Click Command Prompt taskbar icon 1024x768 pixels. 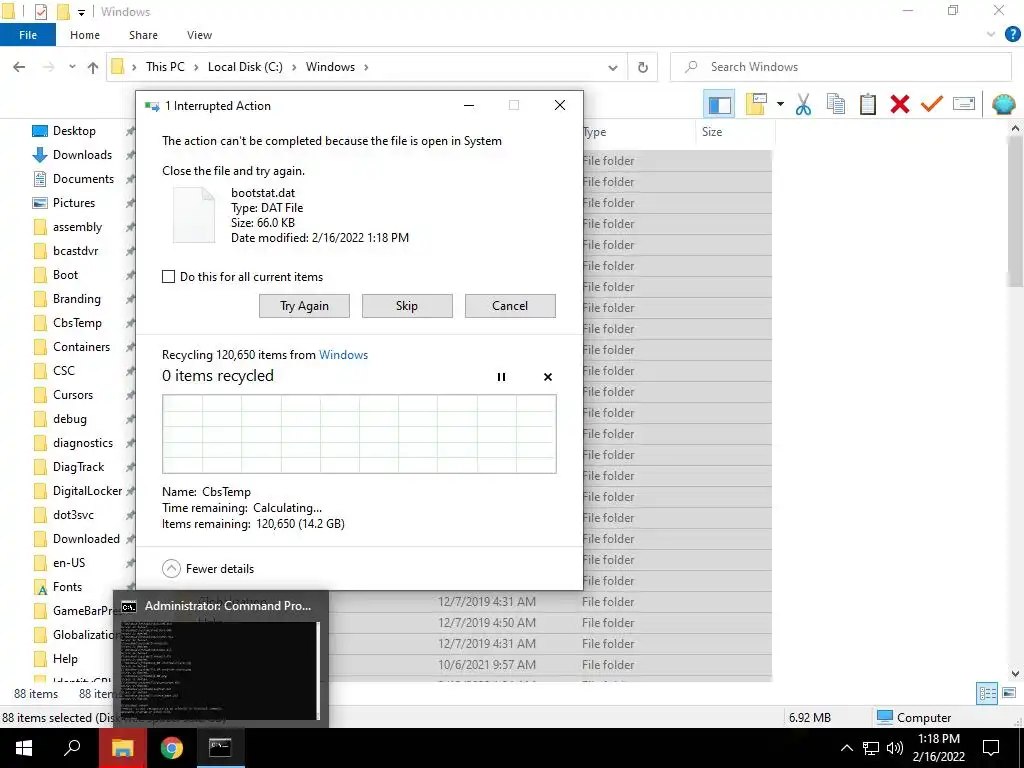click(220, 748)
